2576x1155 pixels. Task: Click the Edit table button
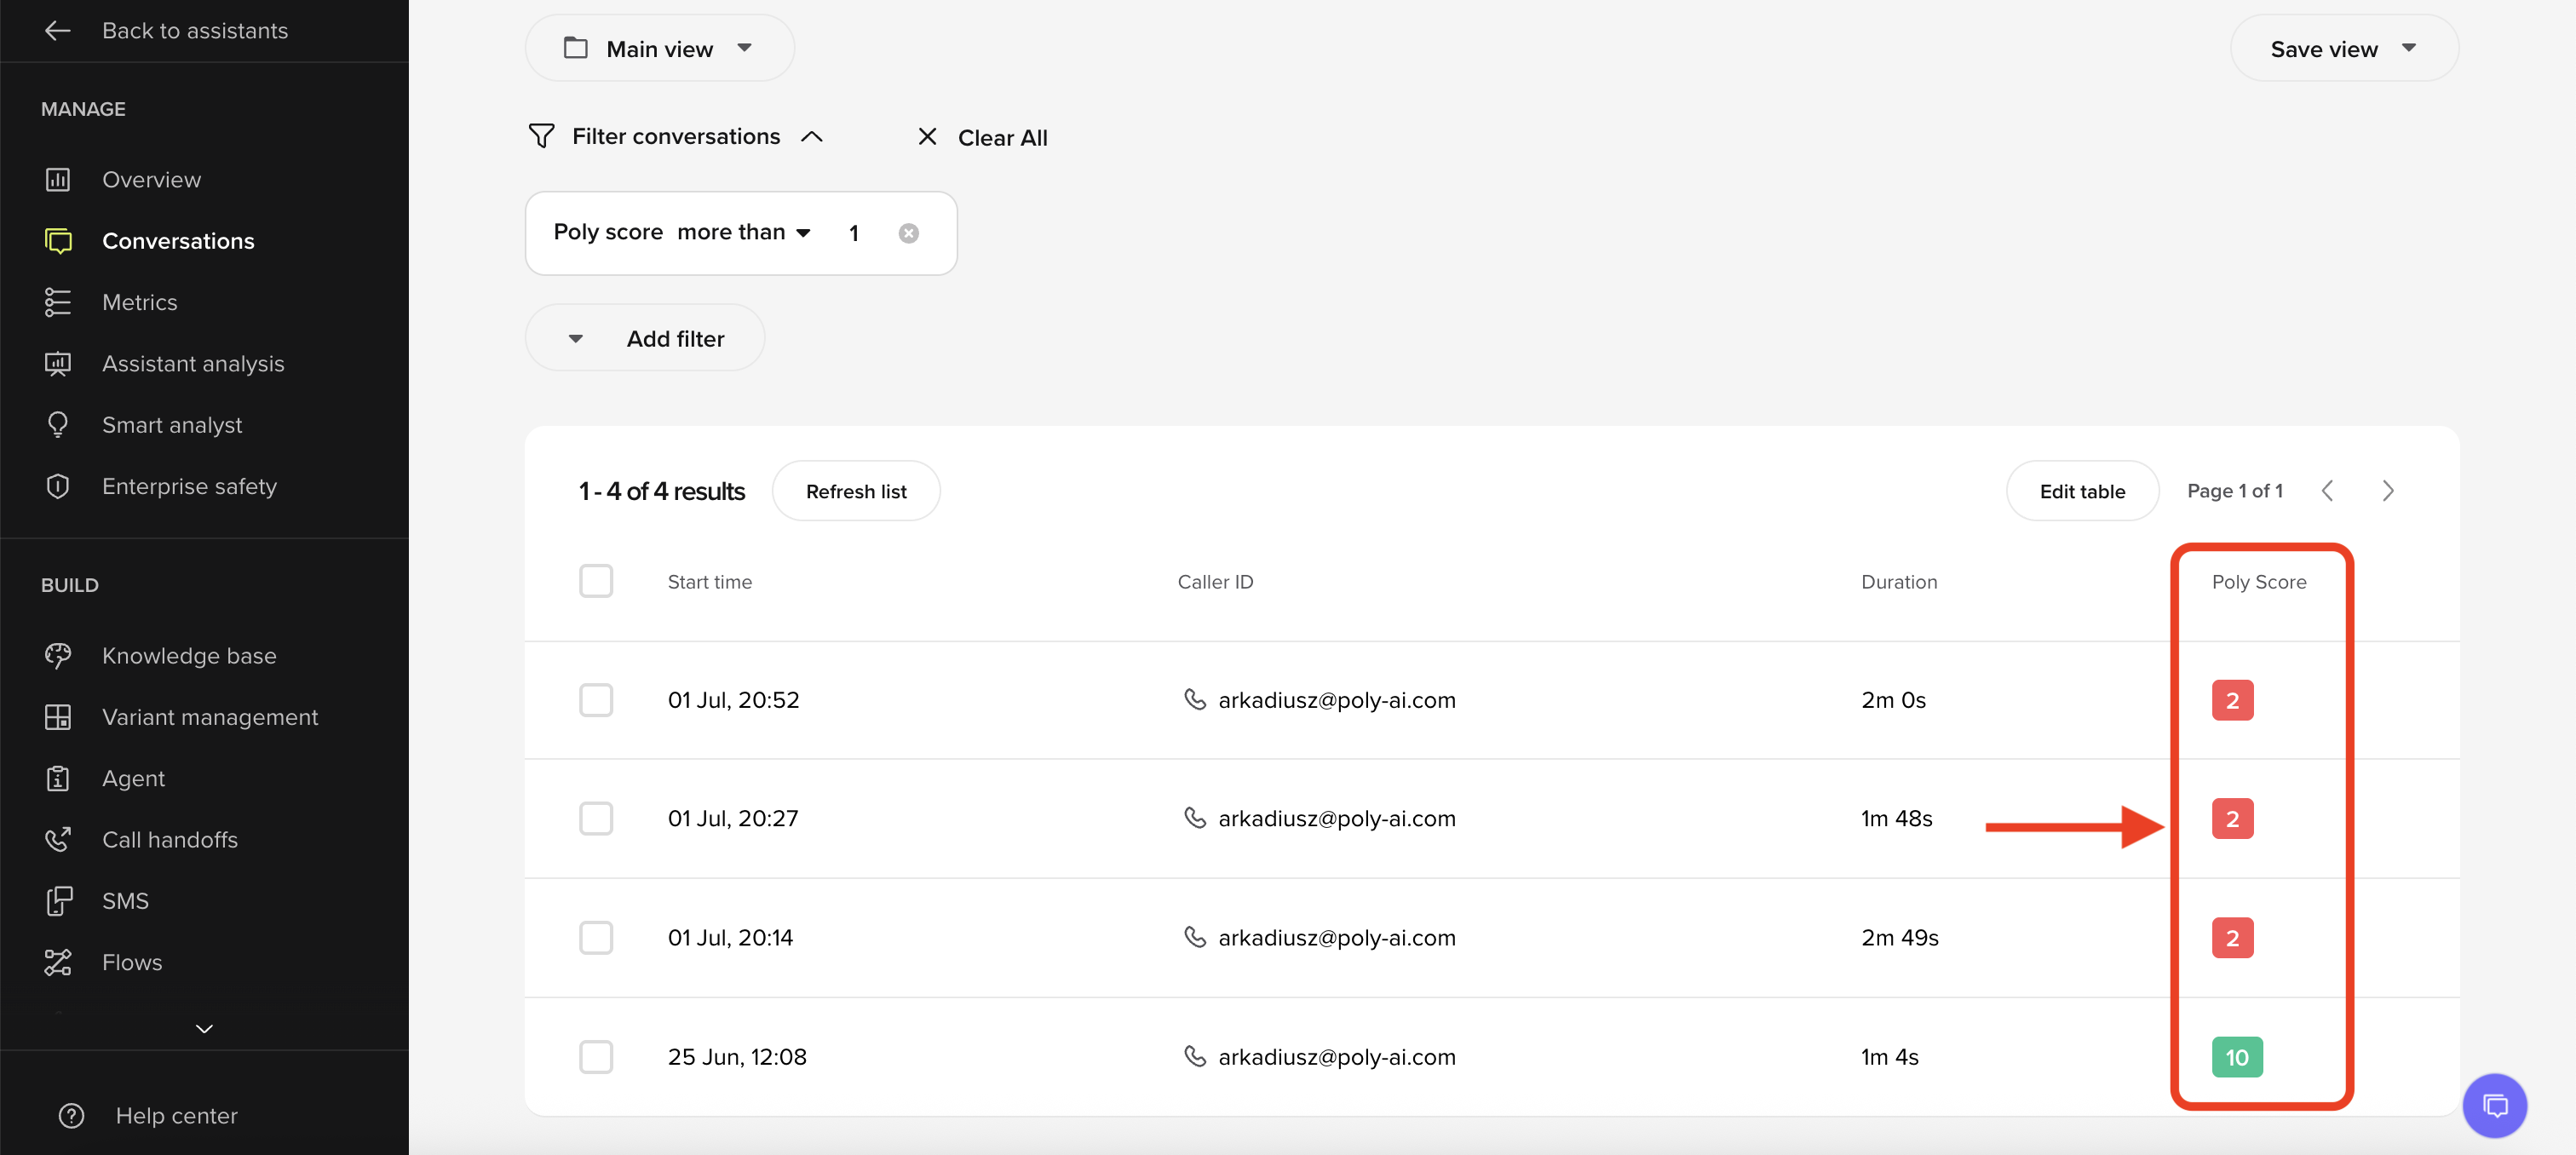pyautogui.click(x=2081, y=491)
